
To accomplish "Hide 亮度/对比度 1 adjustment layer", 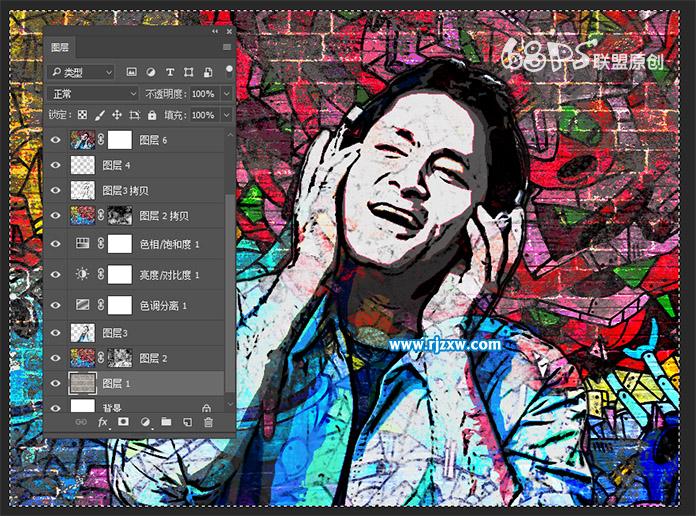I will click(x=55, y=274).
